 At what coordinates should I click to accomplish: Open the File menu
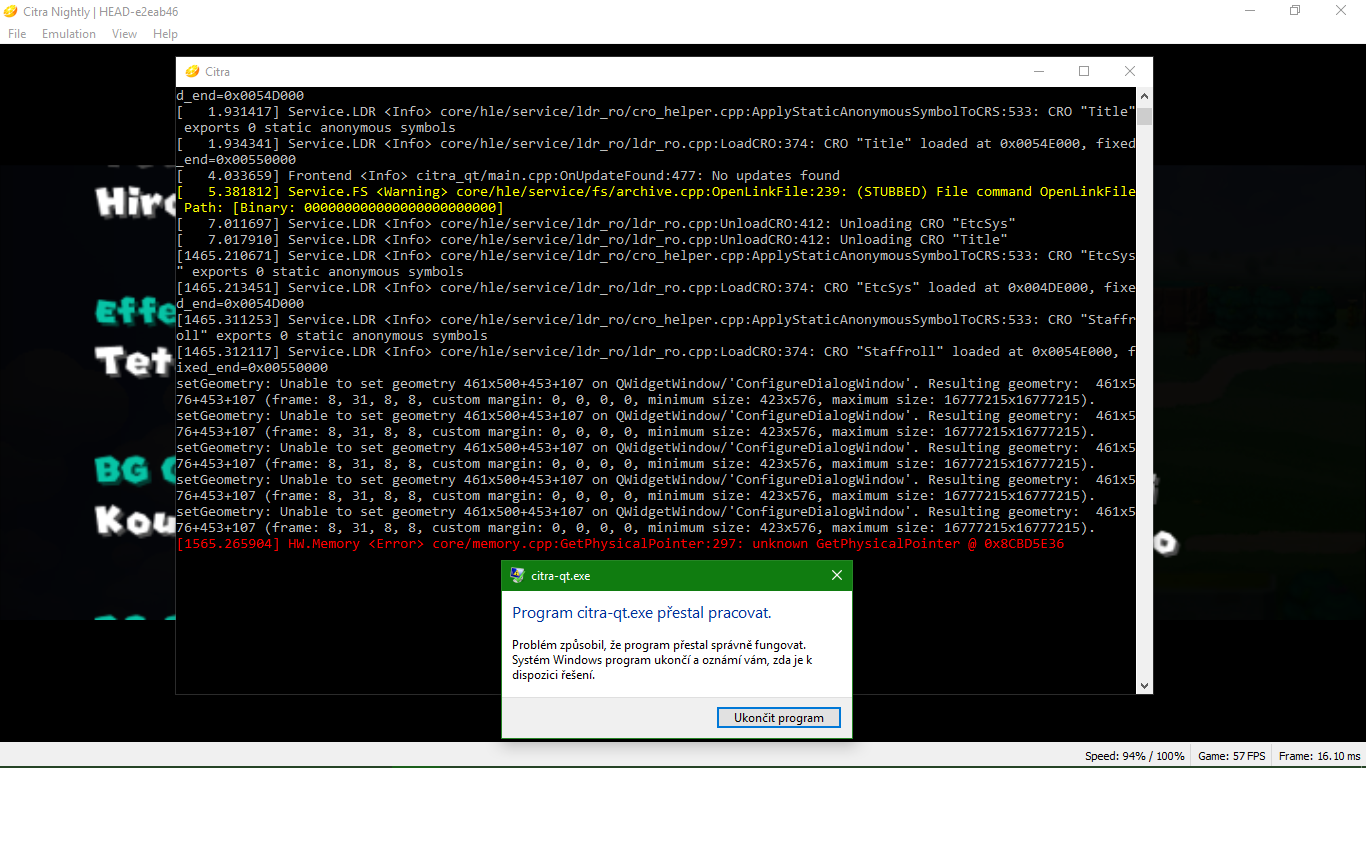point(17,34)
